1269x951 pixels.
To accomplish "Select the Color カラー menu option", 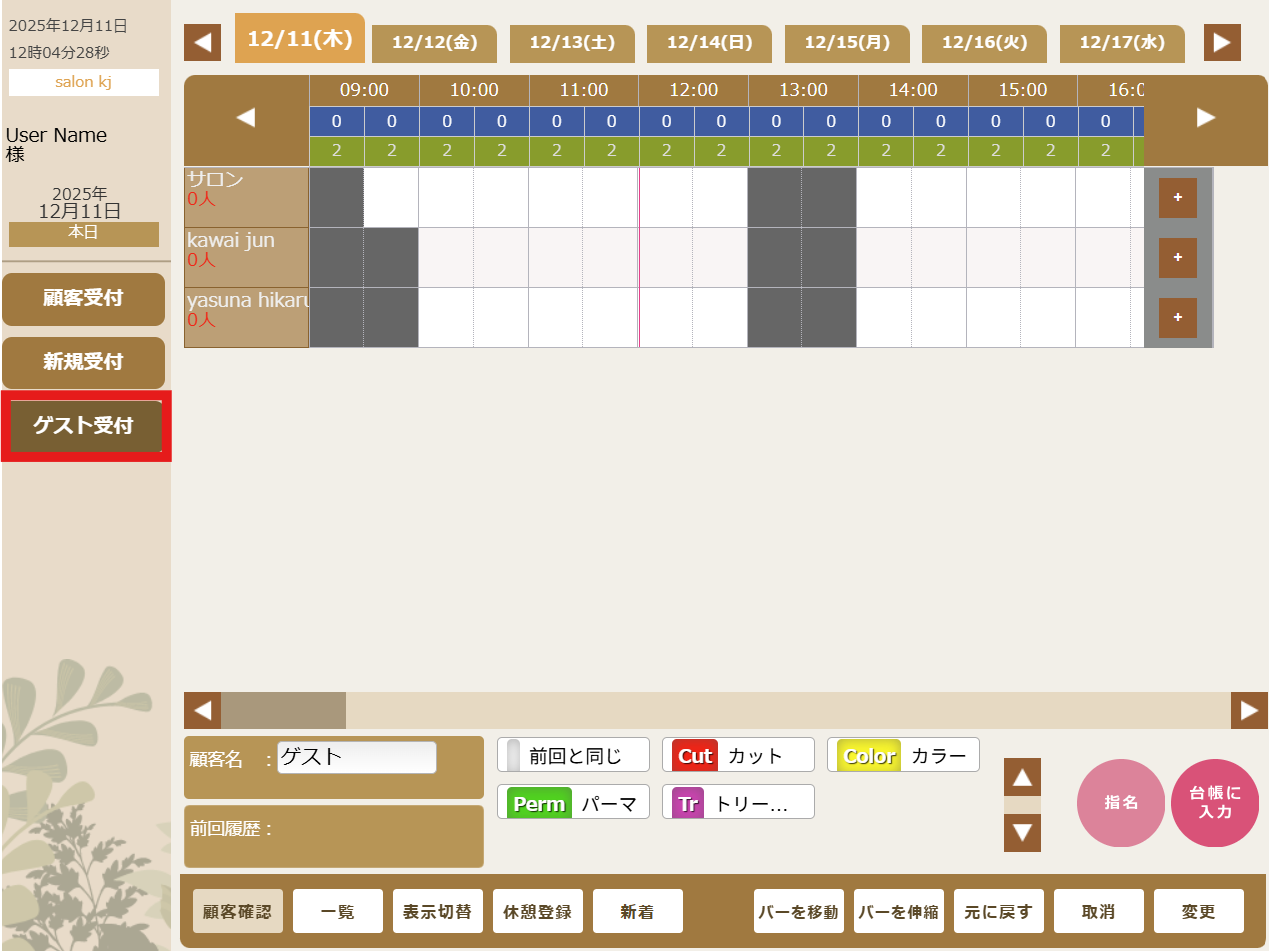I will 903,756.
